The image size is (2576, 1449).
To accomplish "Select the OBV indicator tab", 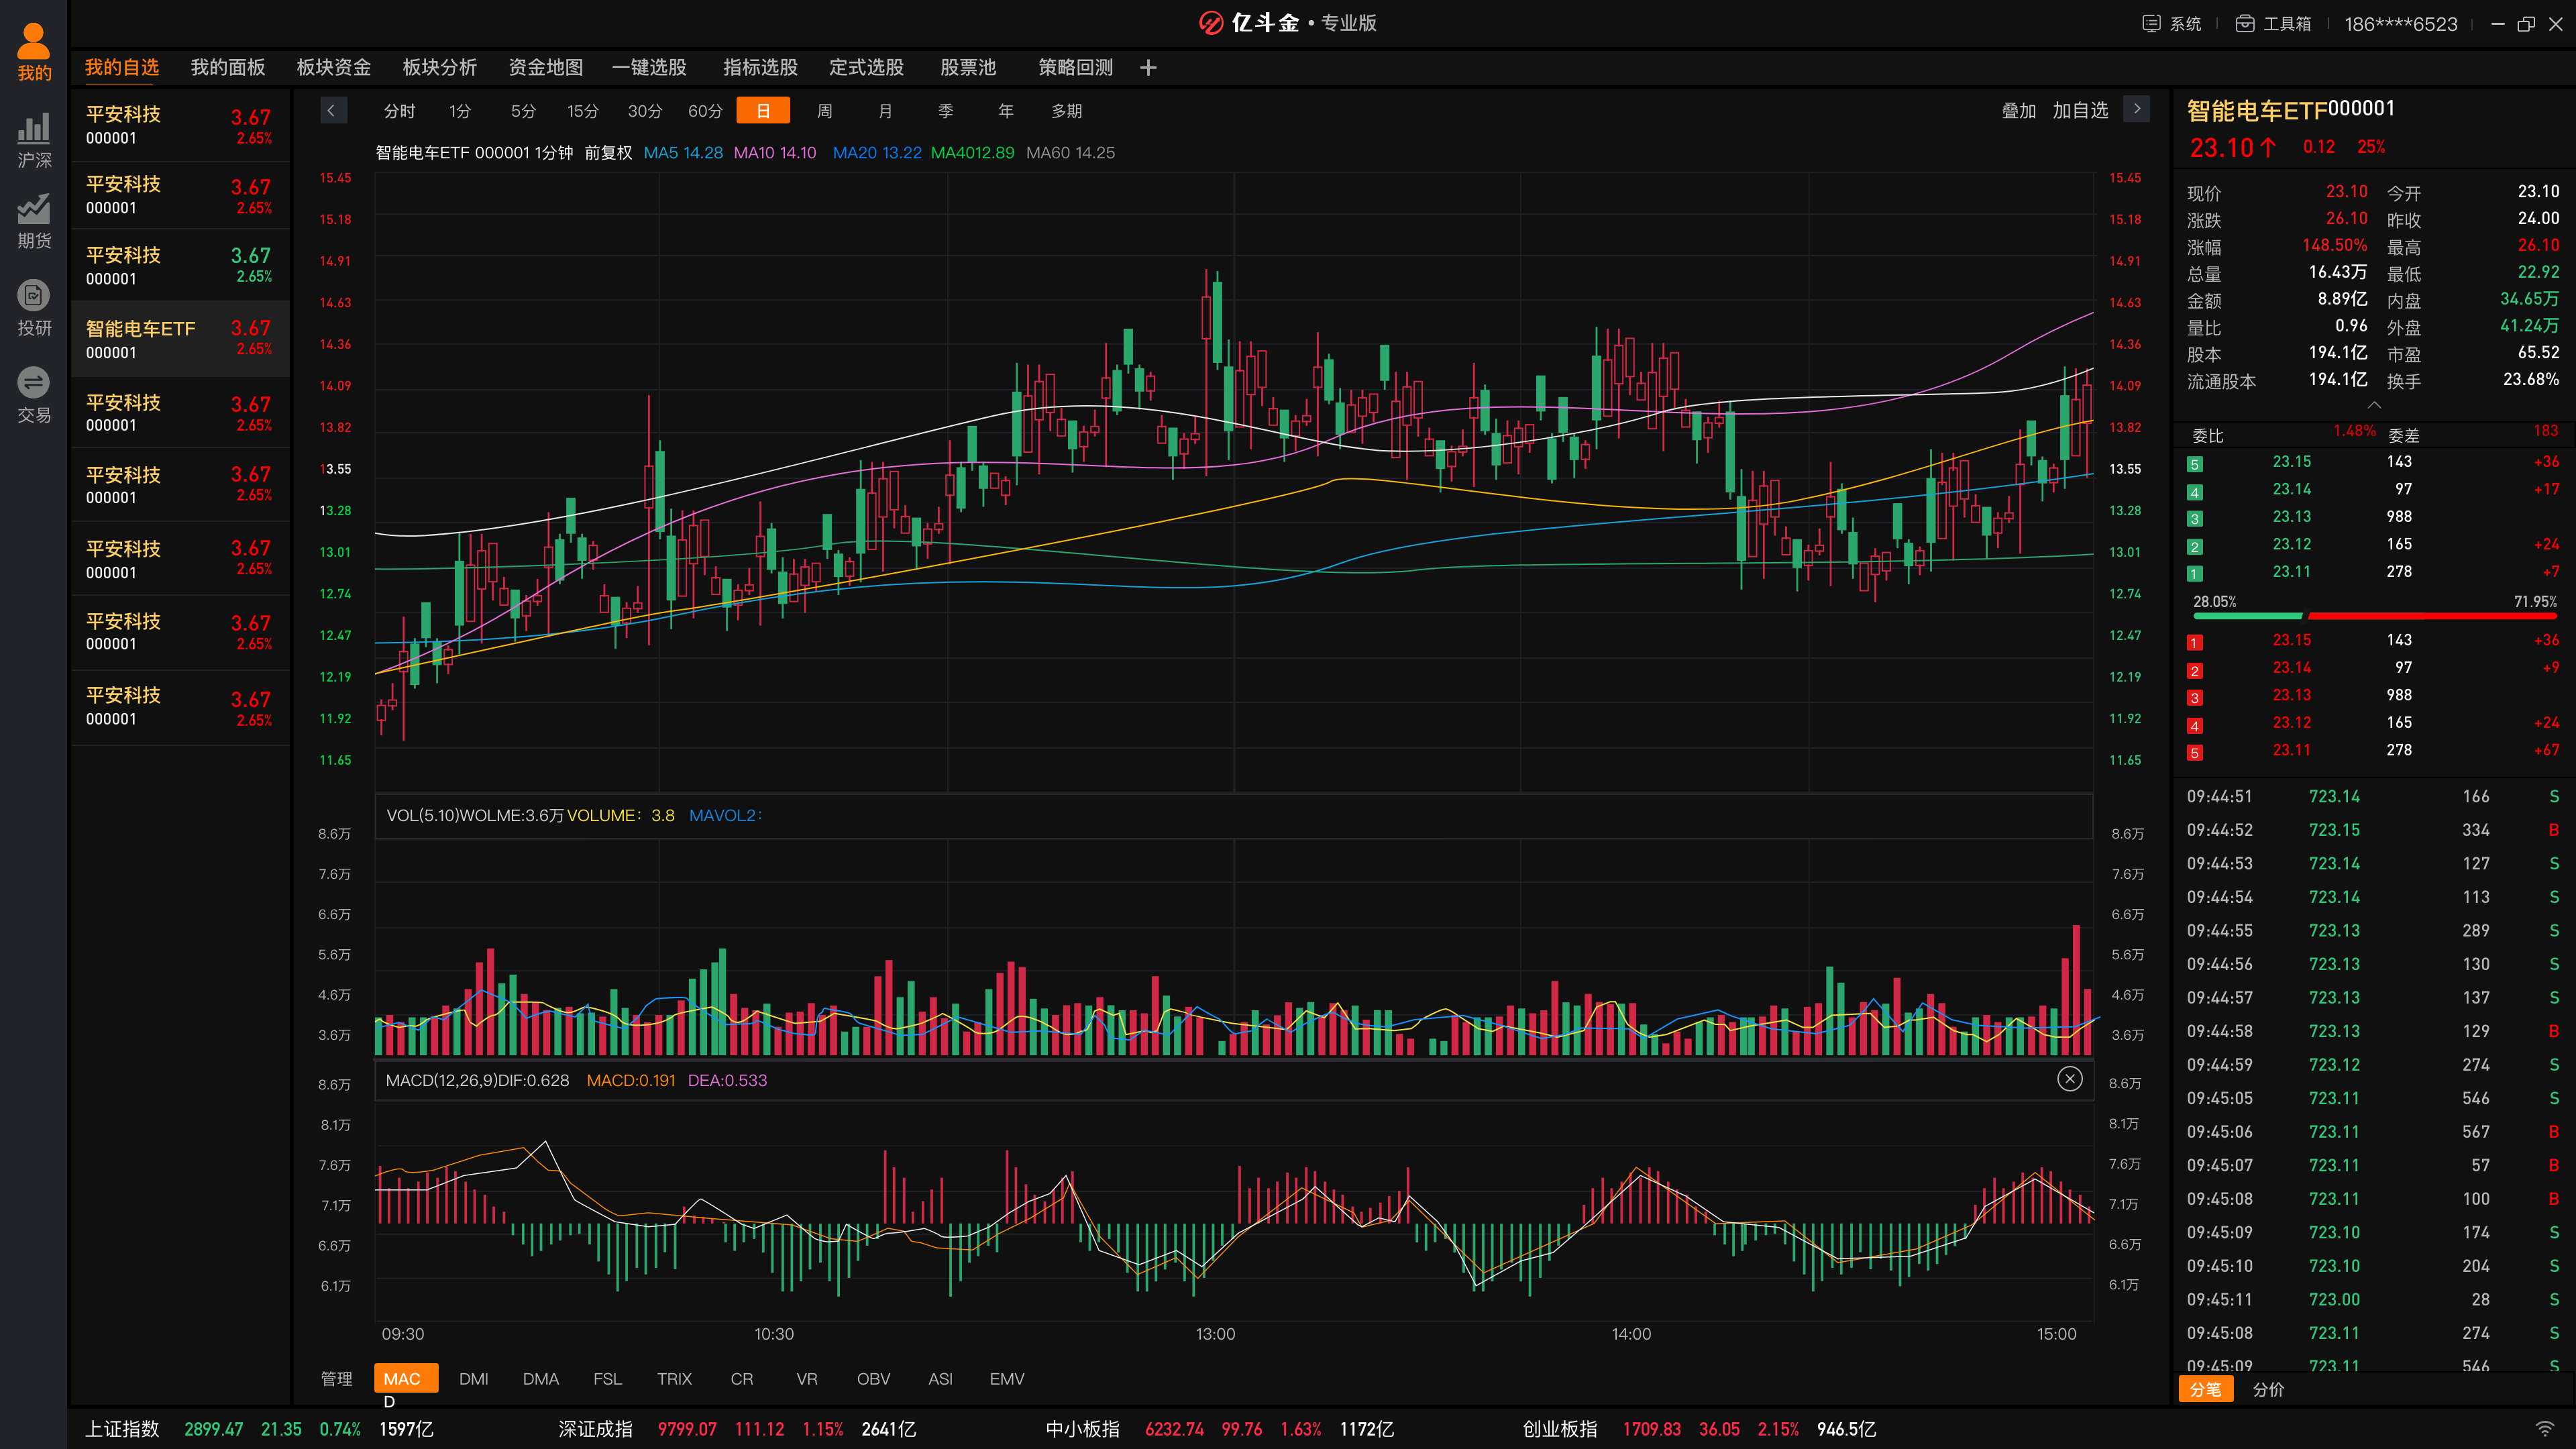I will (x=874, y=1378).
